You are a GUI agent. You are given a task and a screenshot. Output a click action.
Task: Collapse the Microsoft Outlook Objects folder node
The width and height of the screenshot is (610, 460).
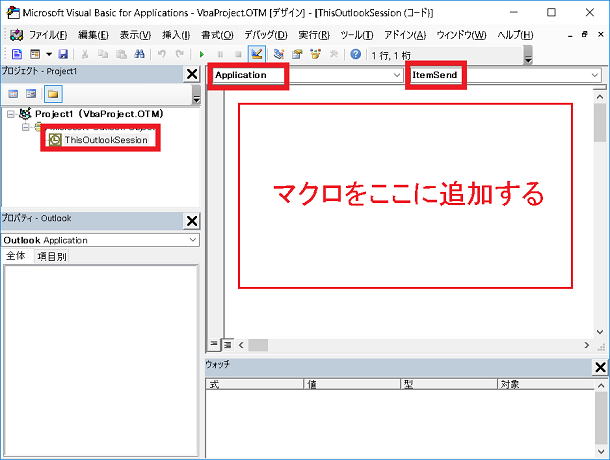[26, 127]
